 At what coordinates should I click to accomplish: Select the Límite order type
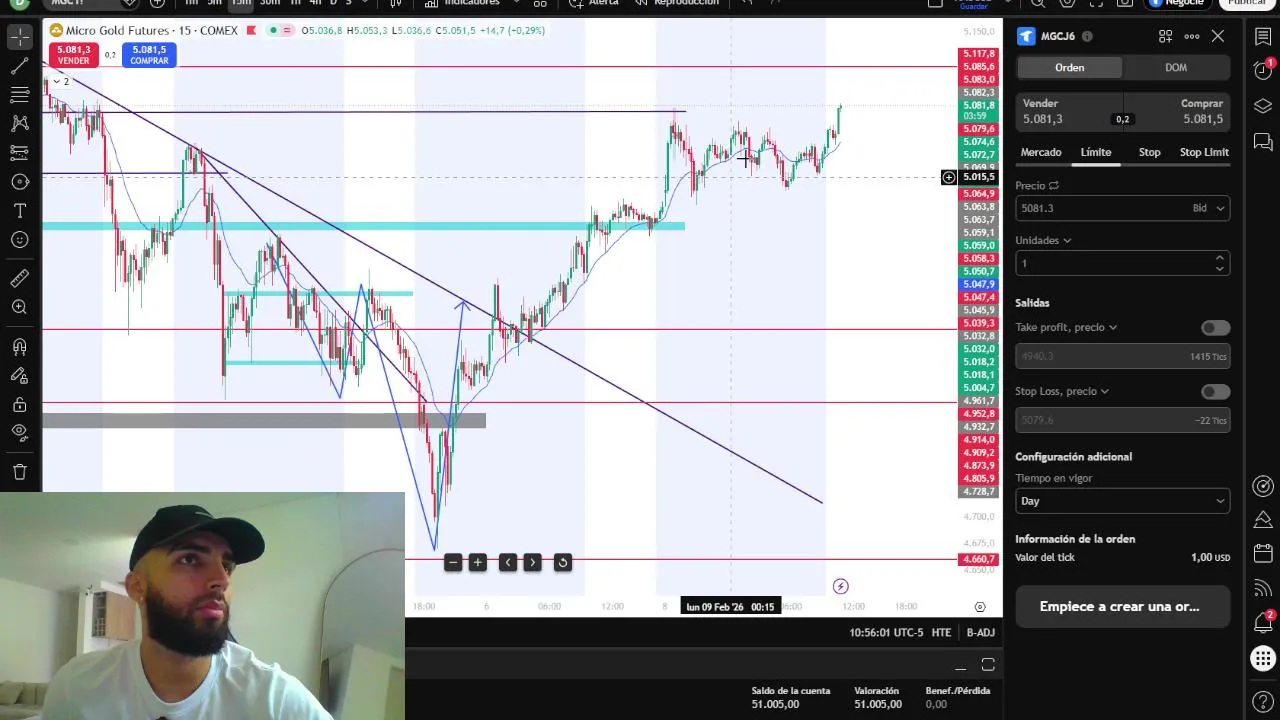[x=1096, y=152]
